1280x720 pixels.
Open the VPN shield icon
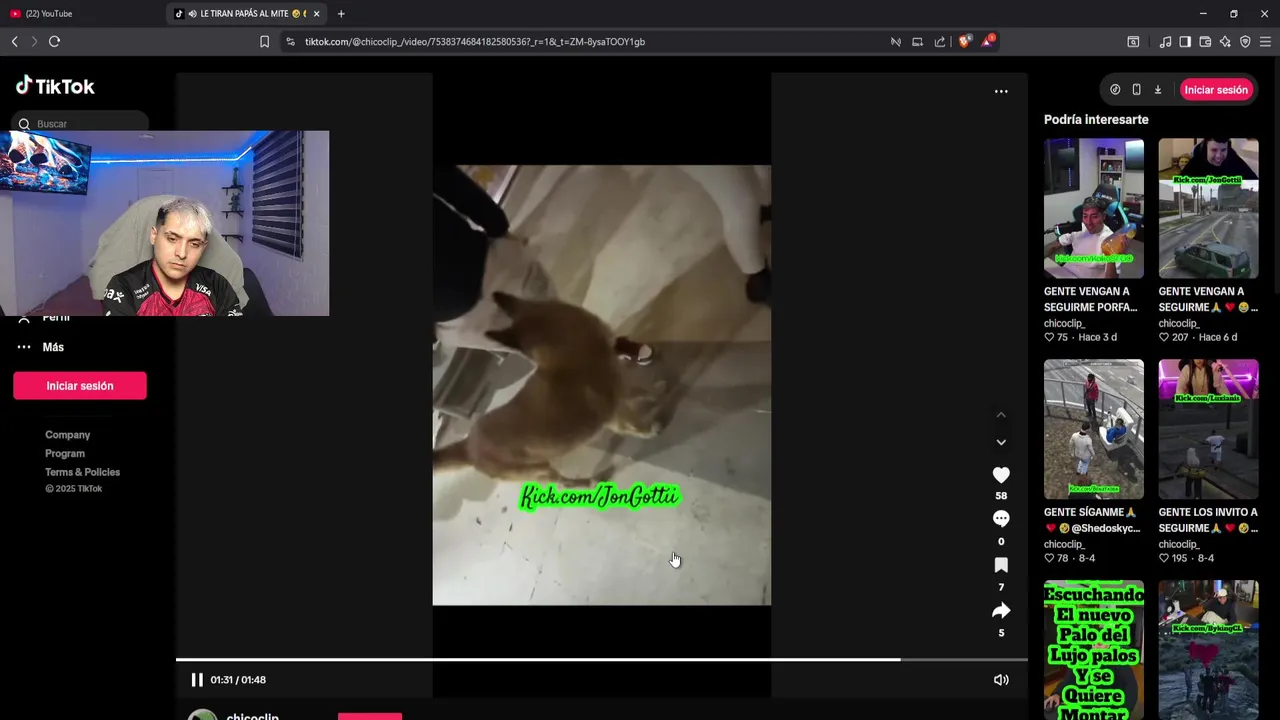click(1245, 42)
